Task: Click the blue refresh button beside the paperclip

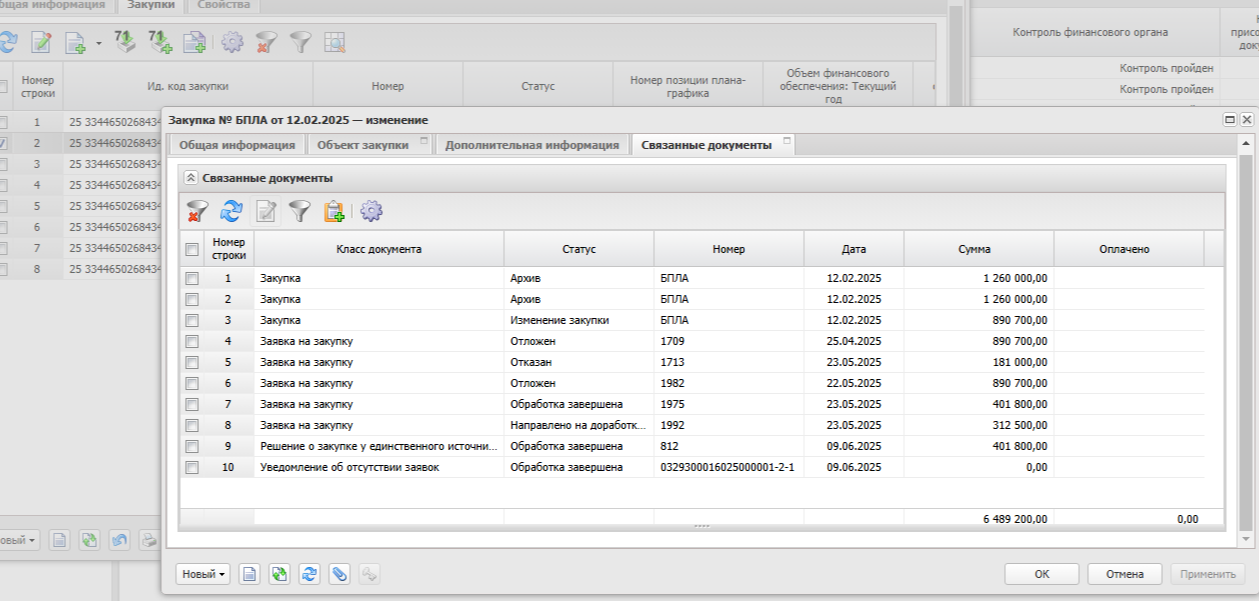Action: click(309, 574)
